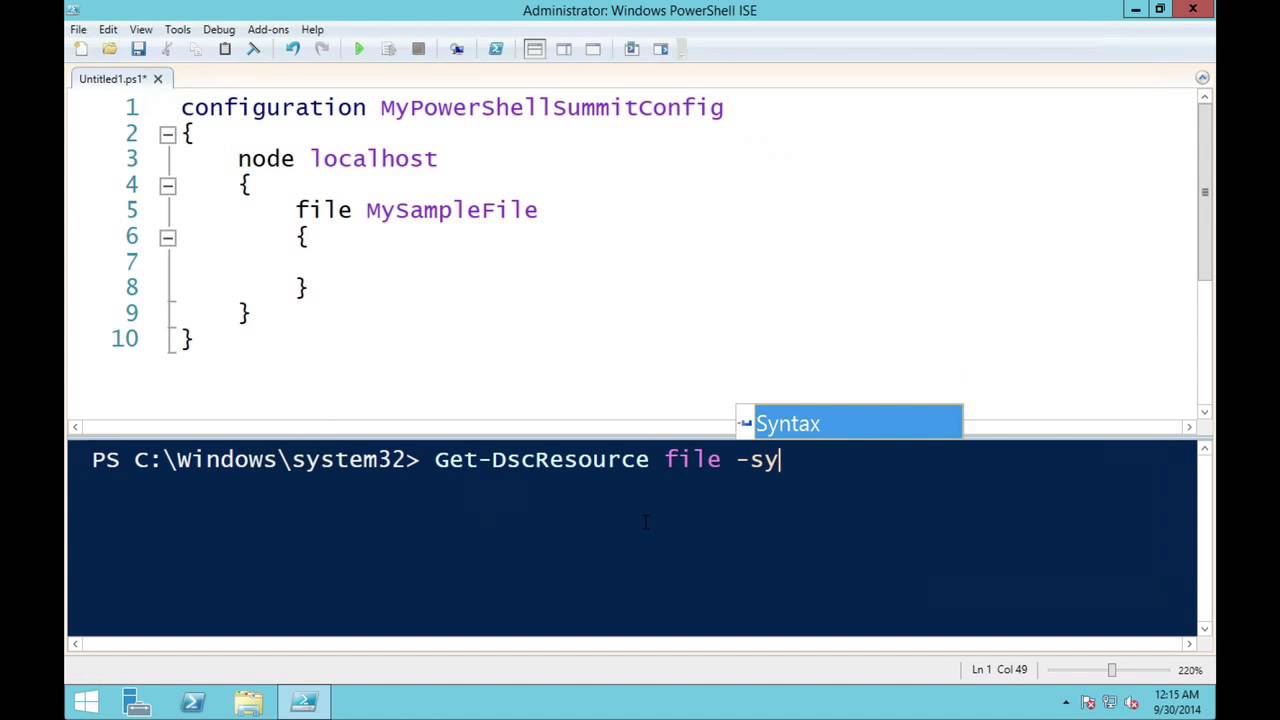Click console pane scrollbar down arrow
This screenshot has height=720, width=1280.
click(x=1205, y=628)
